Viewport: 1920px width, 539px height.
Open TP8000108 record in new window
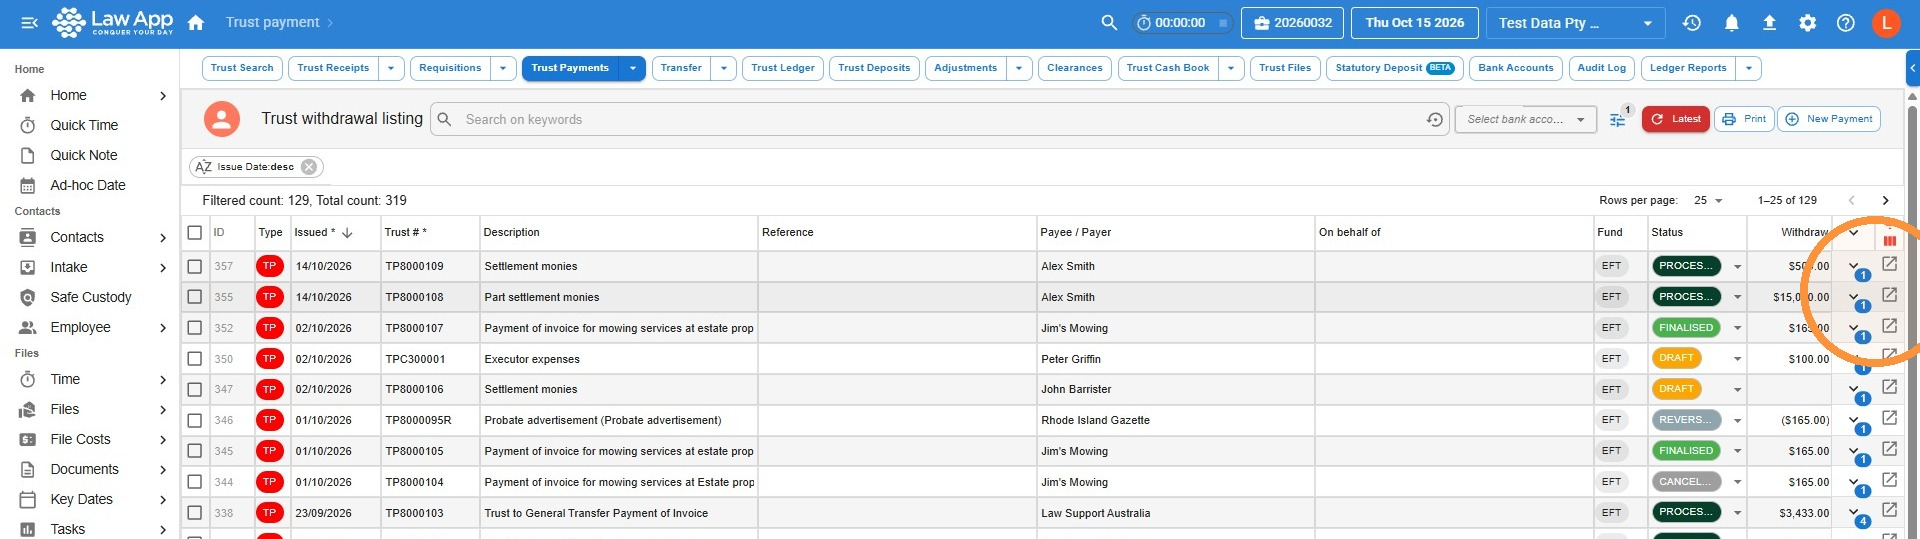click(x=1889, y=295)
